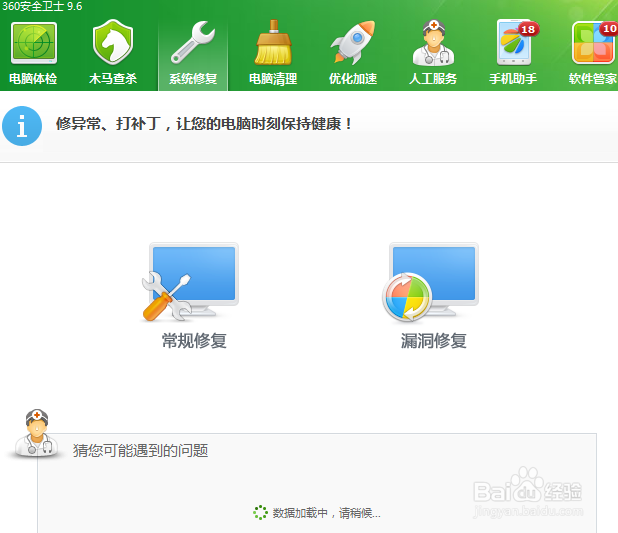The image size is (618, 533).
Task: Switch to the 木马查杀 tab label
Action: coord(113,78)
